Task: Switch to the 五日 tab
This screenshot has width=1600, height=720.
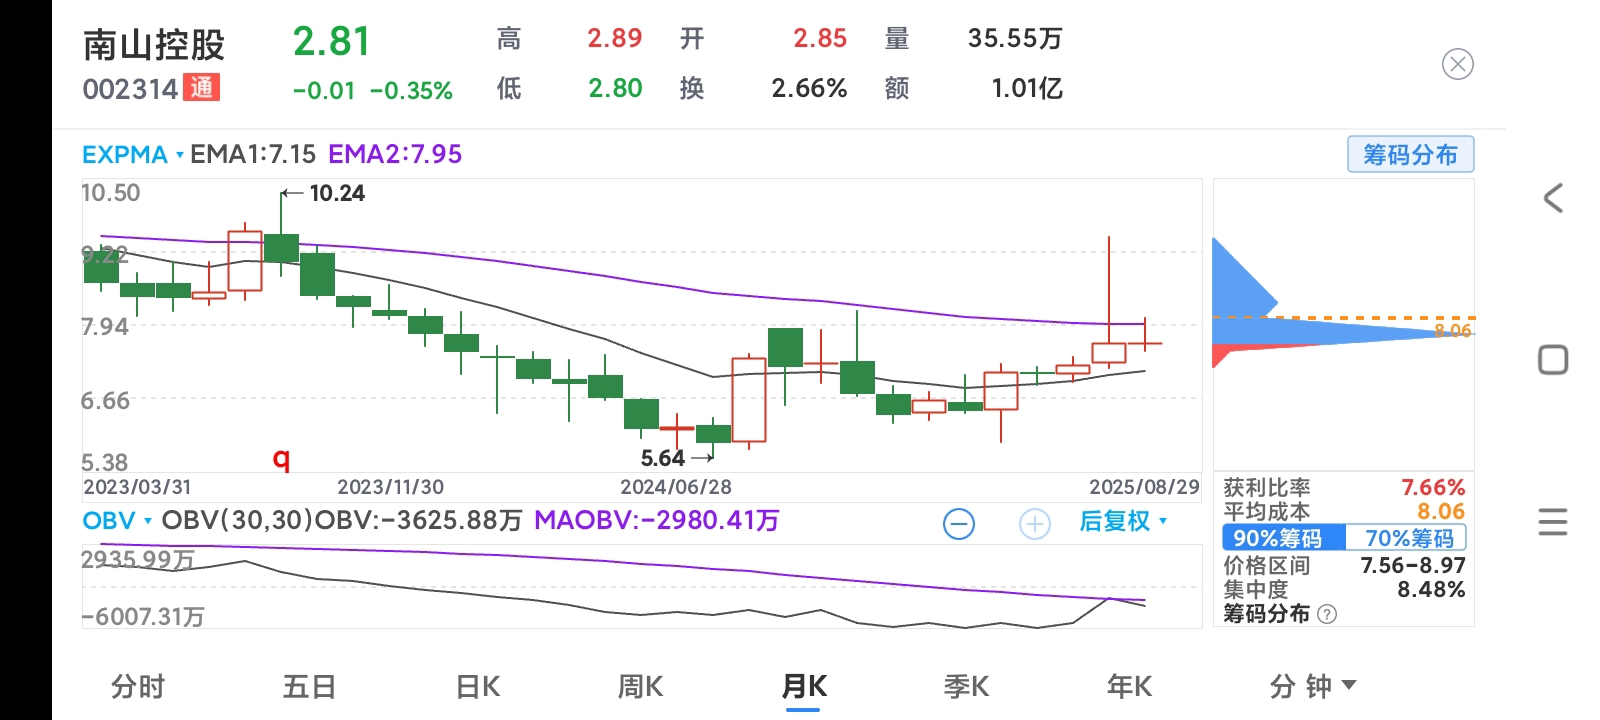Action: (x=309, y=686)
